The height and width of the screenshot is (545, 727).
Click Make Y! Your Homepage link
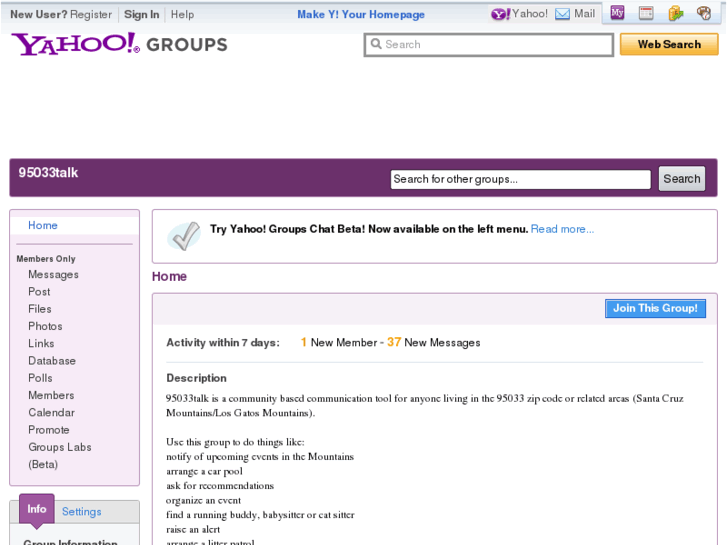tap(361, 14)
